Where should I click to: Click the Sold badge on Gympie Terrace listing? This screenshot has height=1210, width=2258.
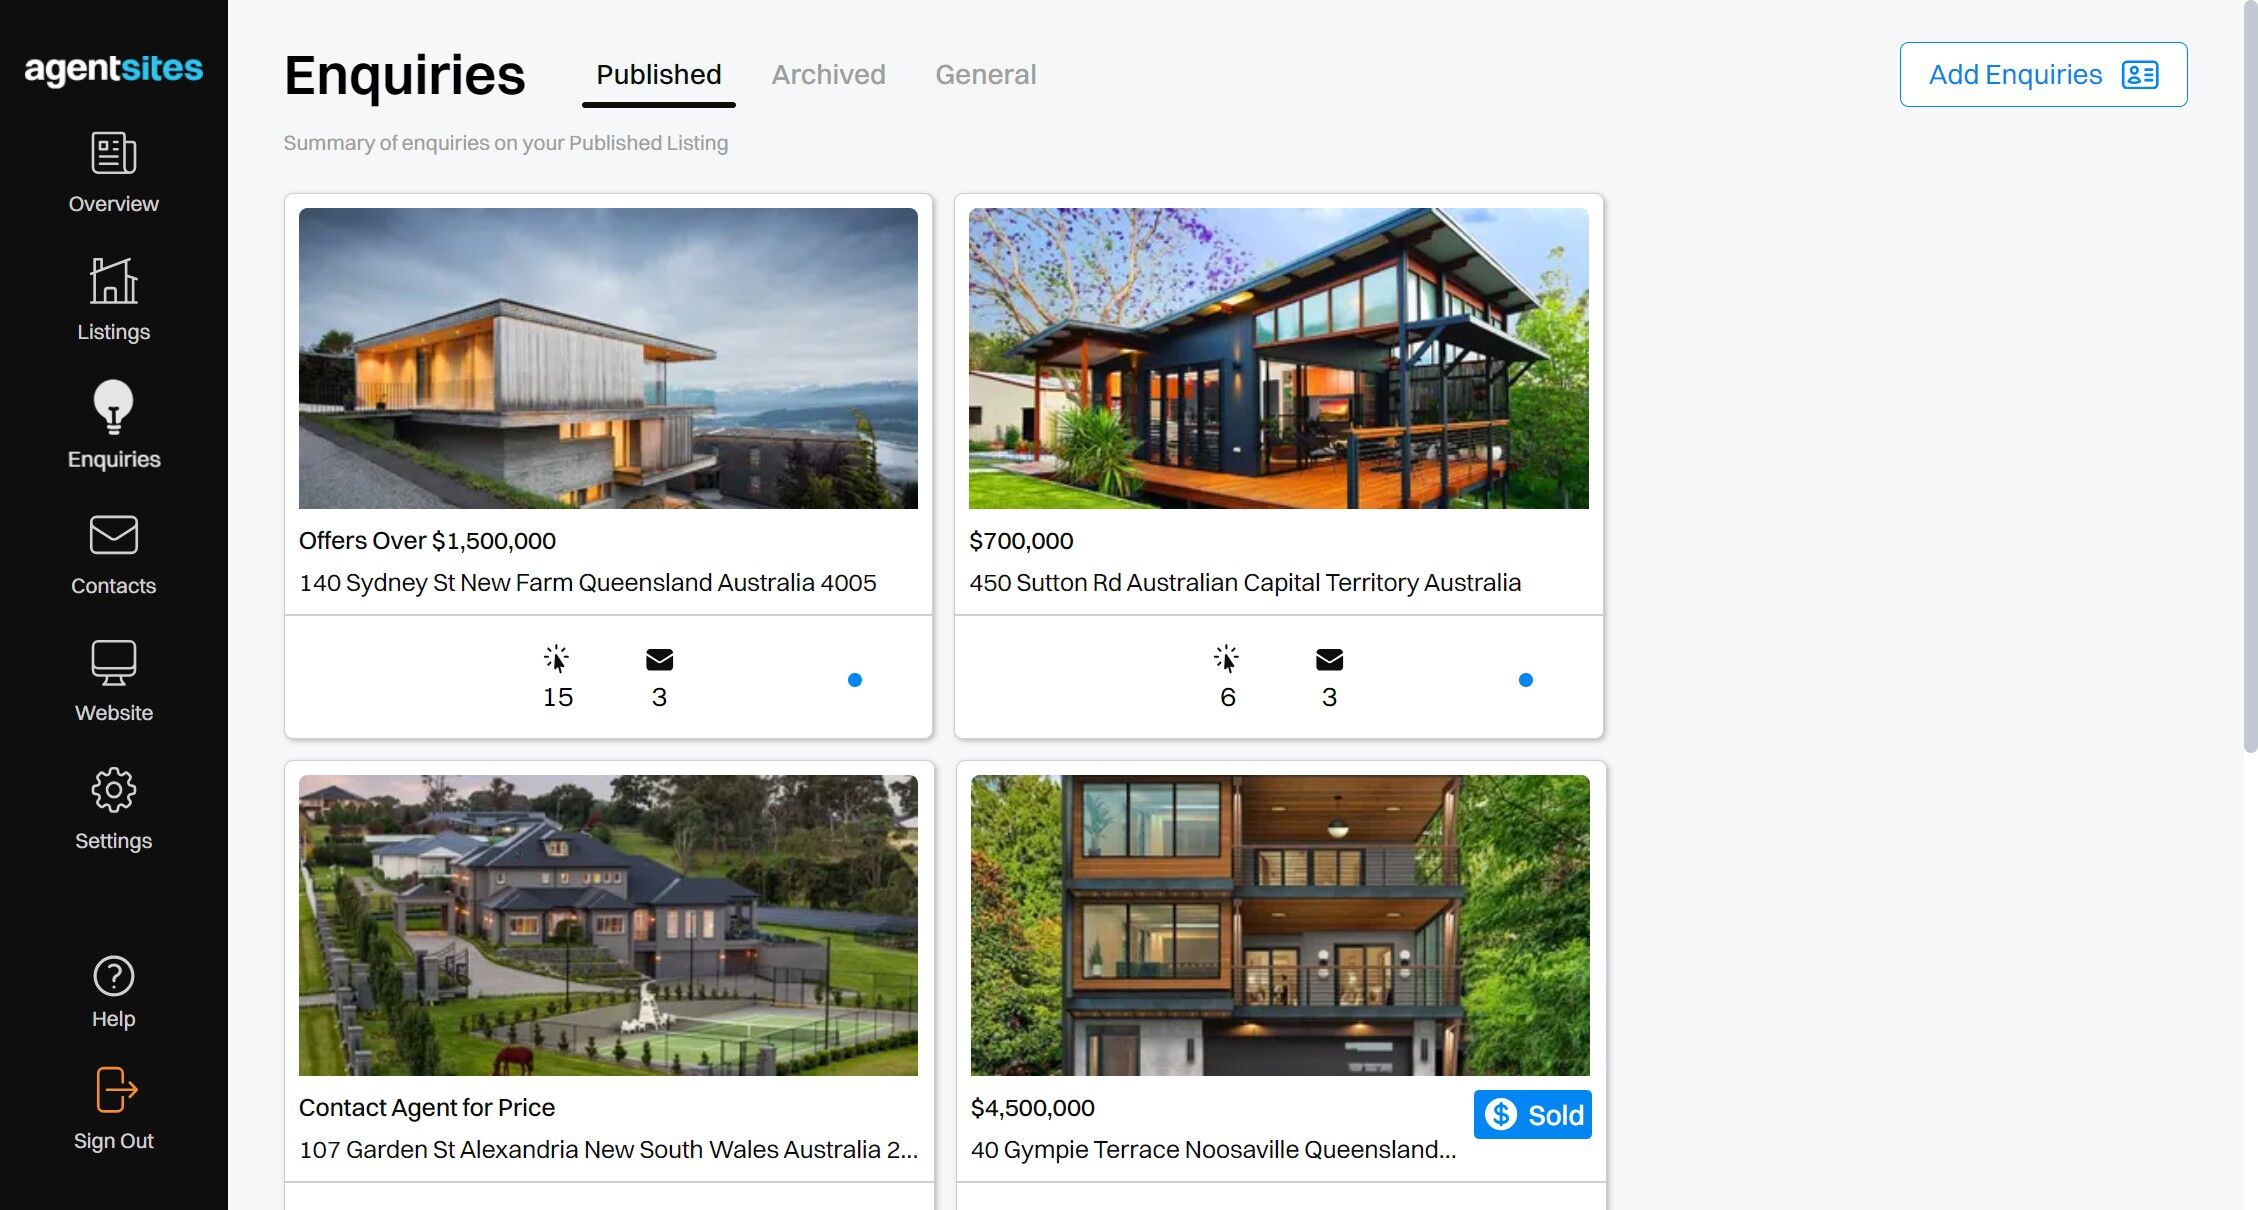coord(1532,1114)
